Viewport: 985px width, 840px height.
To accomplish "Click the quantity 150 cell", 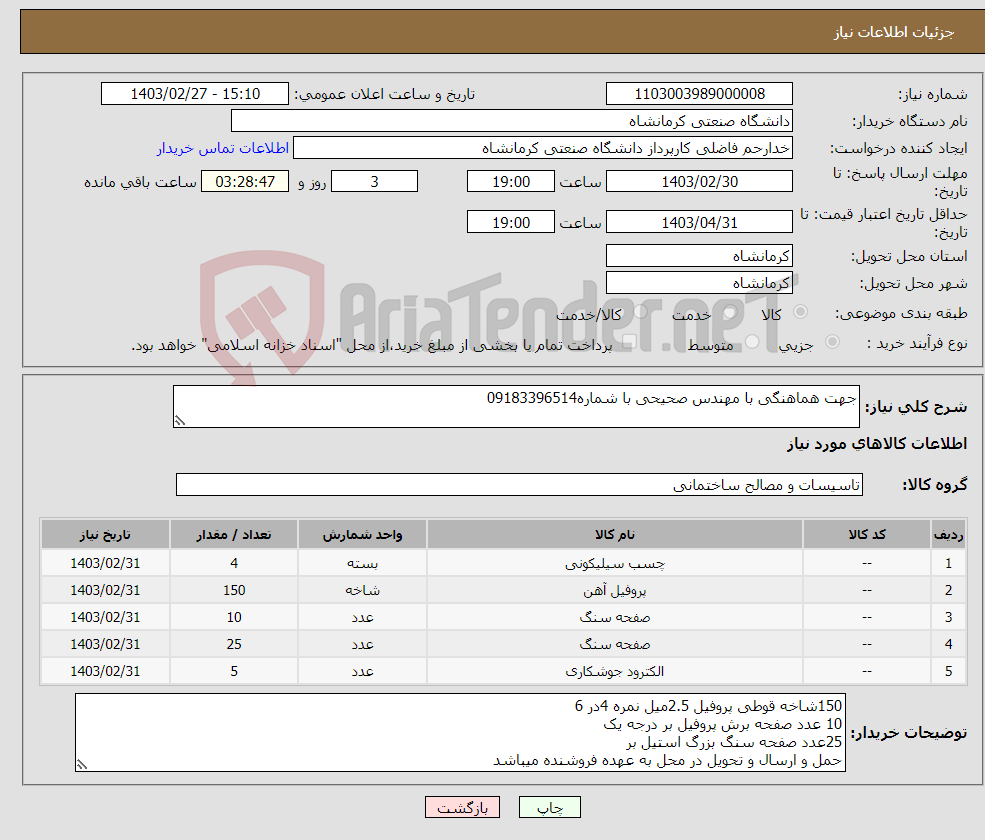I will click(x=234, y=591).
